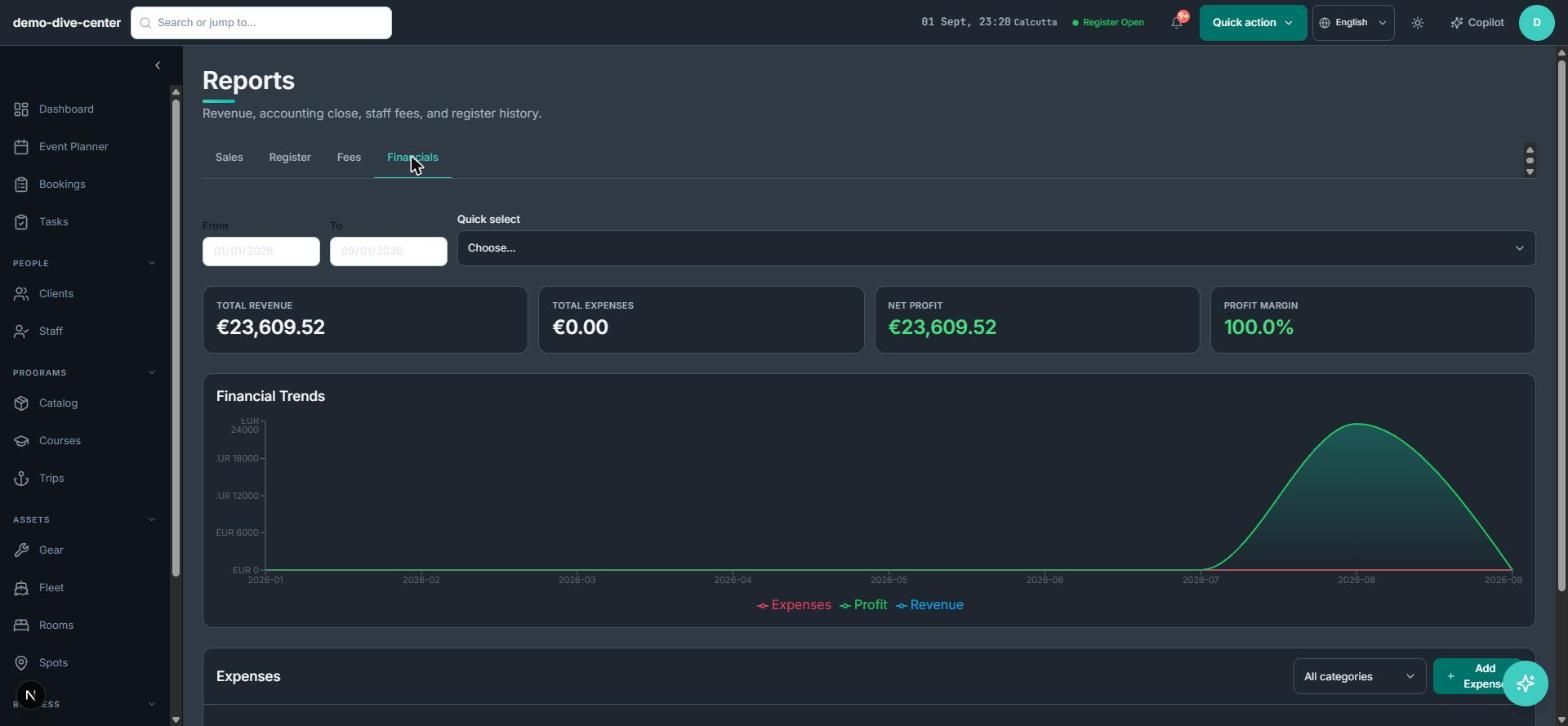Collapse the sidebar with the arrow
Viewport: 1568px width, 726px height.
click(157, 65)
